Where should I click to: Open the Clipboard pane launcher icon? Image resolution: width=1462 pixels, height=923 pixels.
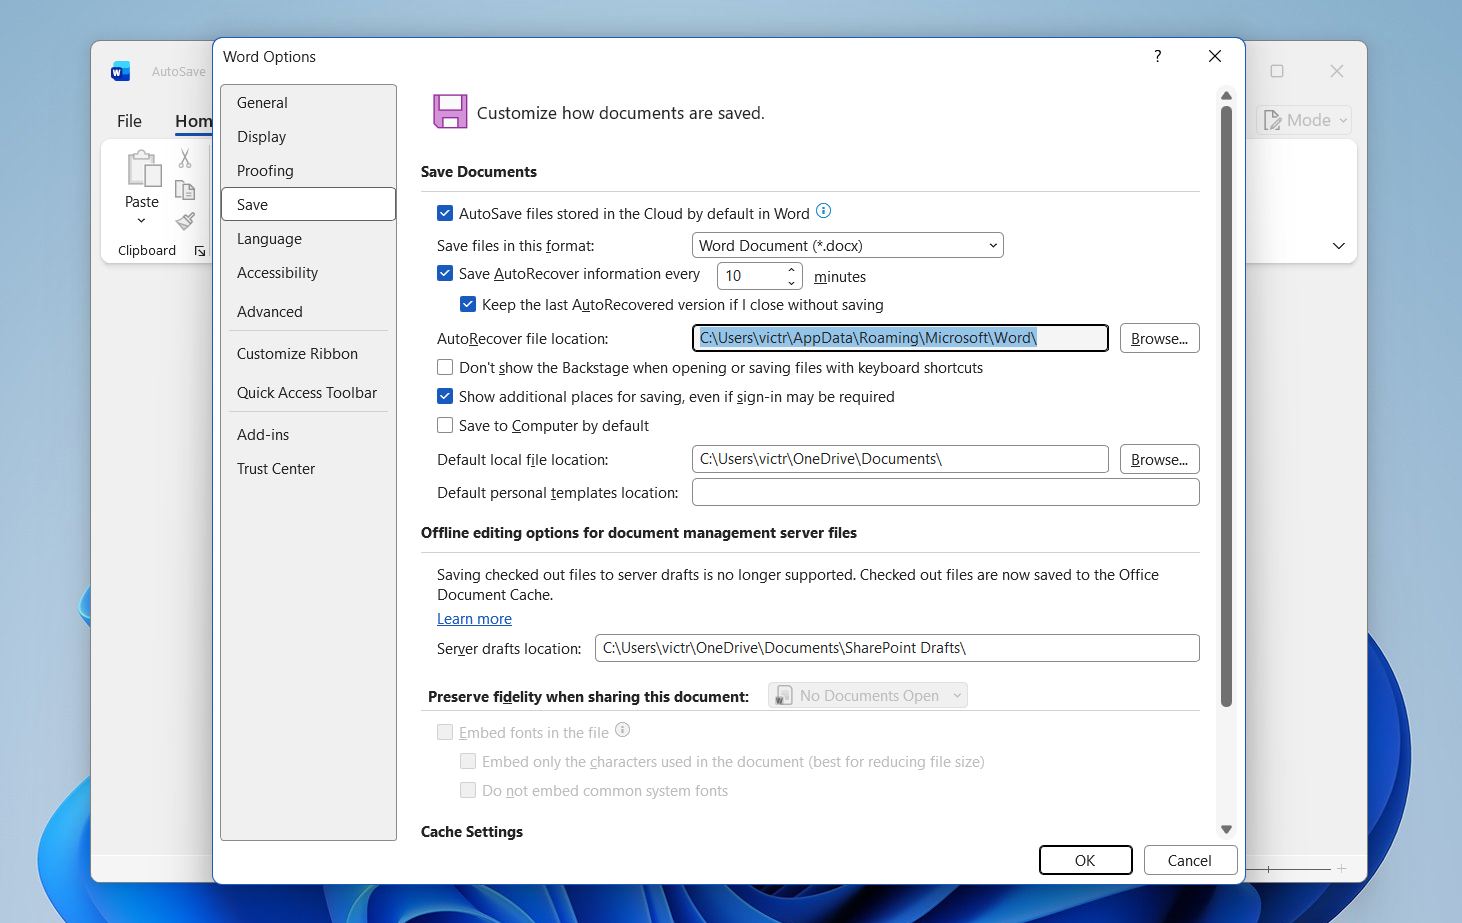200,250
